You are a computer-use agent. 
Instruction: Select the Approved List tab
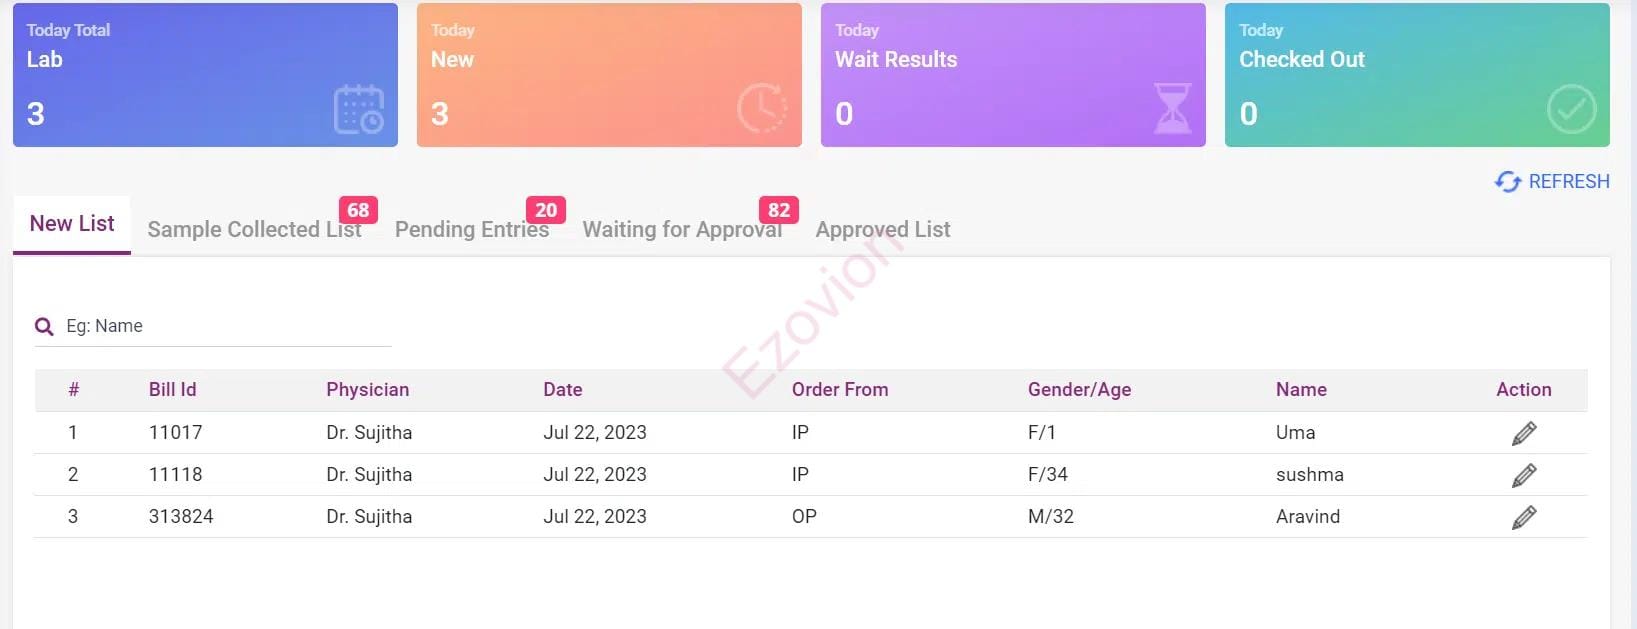coord(883,229)
